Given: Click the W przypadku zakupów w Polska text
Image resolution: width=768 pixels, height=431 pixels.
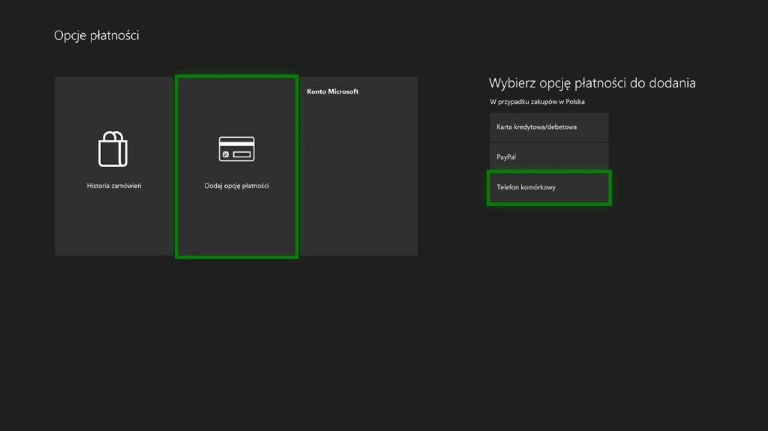Looking at the screenshot, I should [x=538, y=102].
